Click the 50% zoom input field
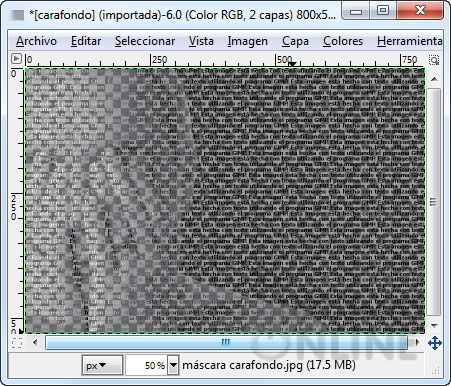The image size is (451, 386). 147,365
